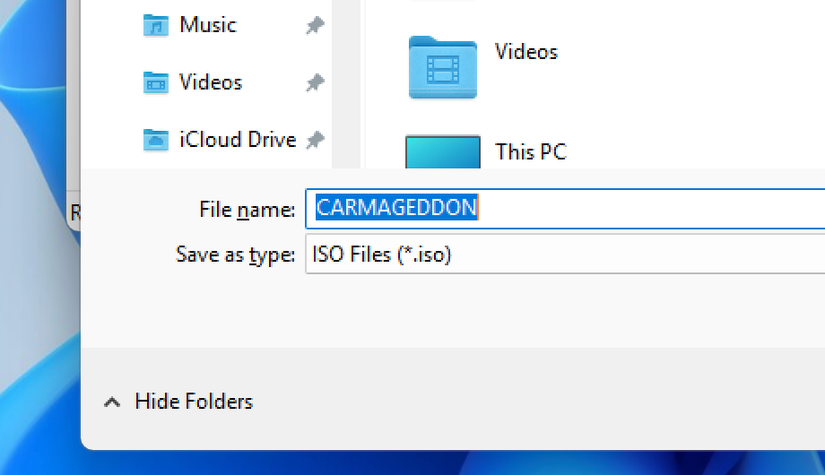Click the pin icon beside iCloud Drive
Screen dimensions: 825x475
314,140
